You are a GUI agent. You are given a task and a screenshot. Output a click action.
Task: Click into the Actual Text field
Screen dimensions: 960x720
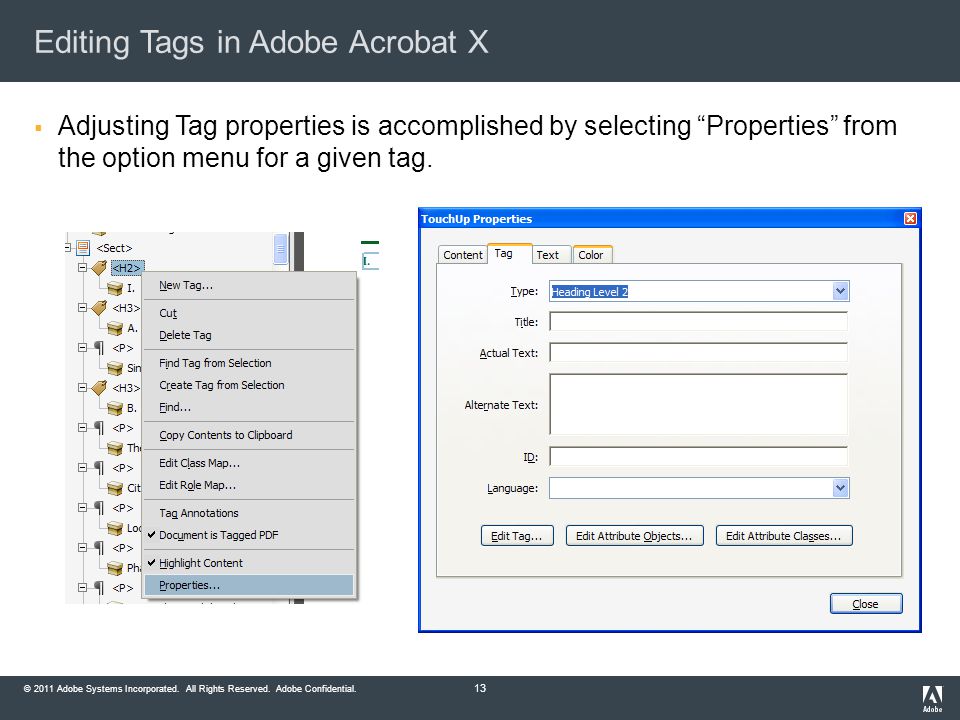[699, 353]
